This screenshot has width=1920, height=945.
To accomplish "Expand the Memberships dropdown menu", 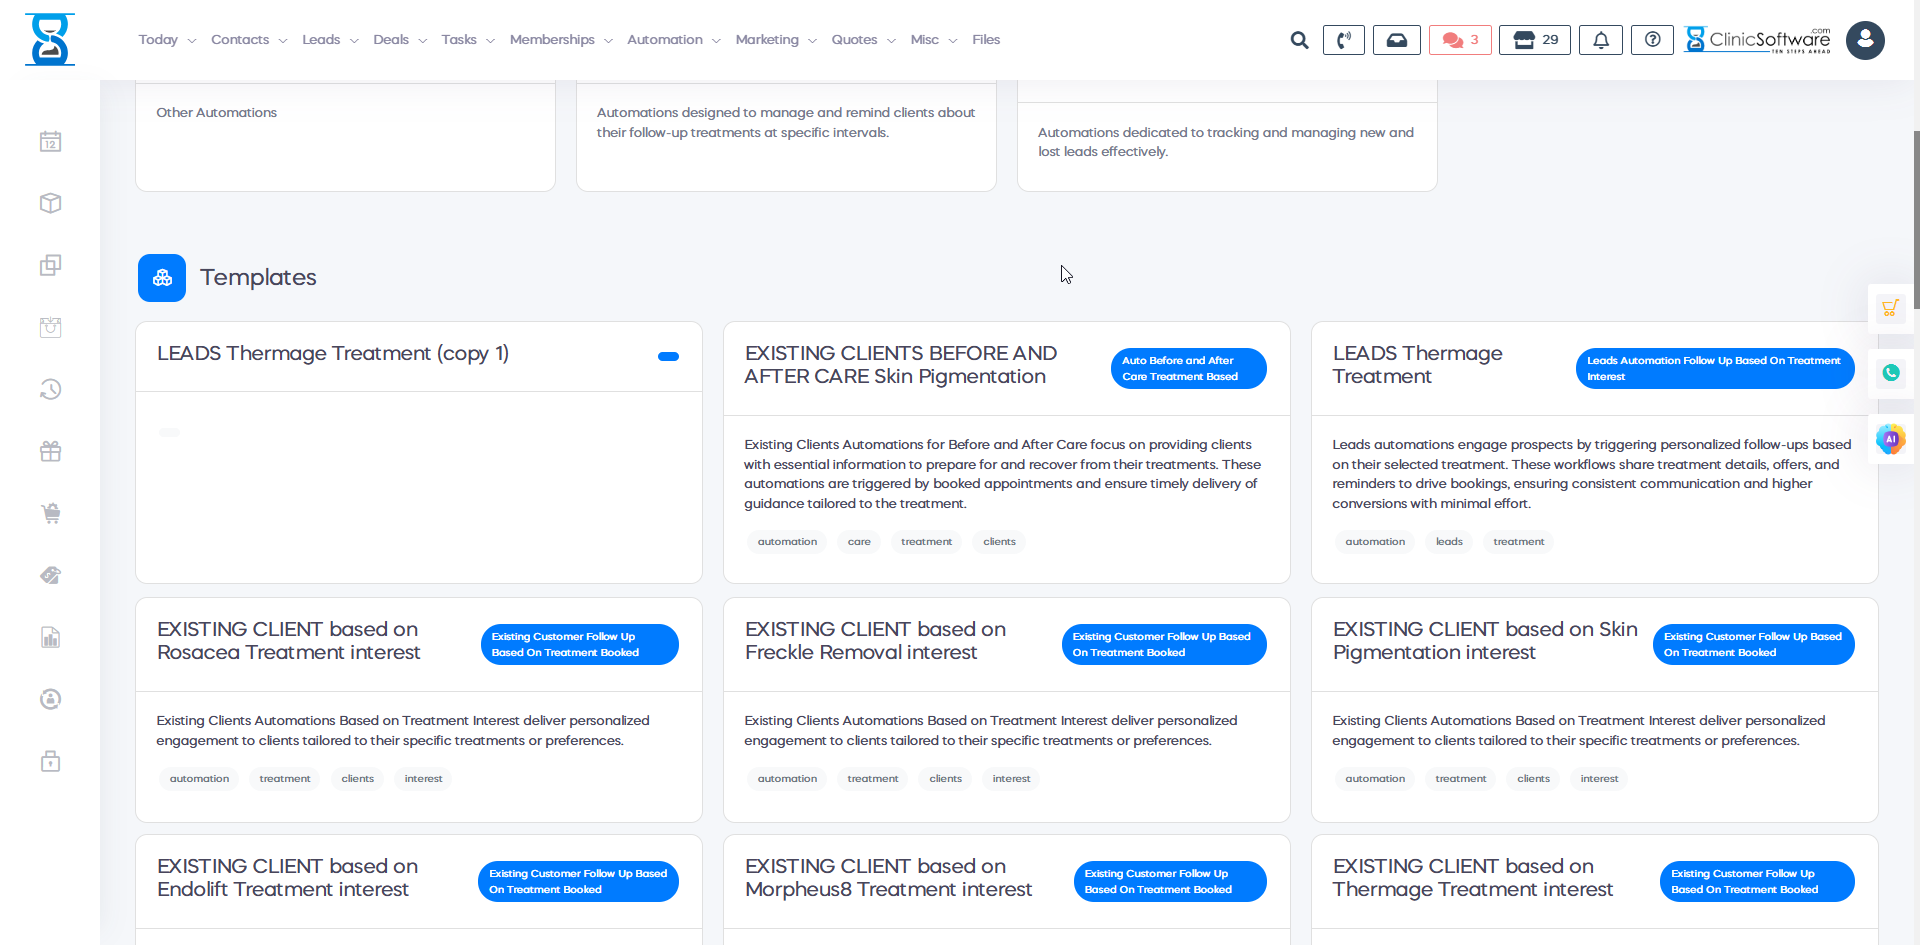I will click(x=560, y=40).
